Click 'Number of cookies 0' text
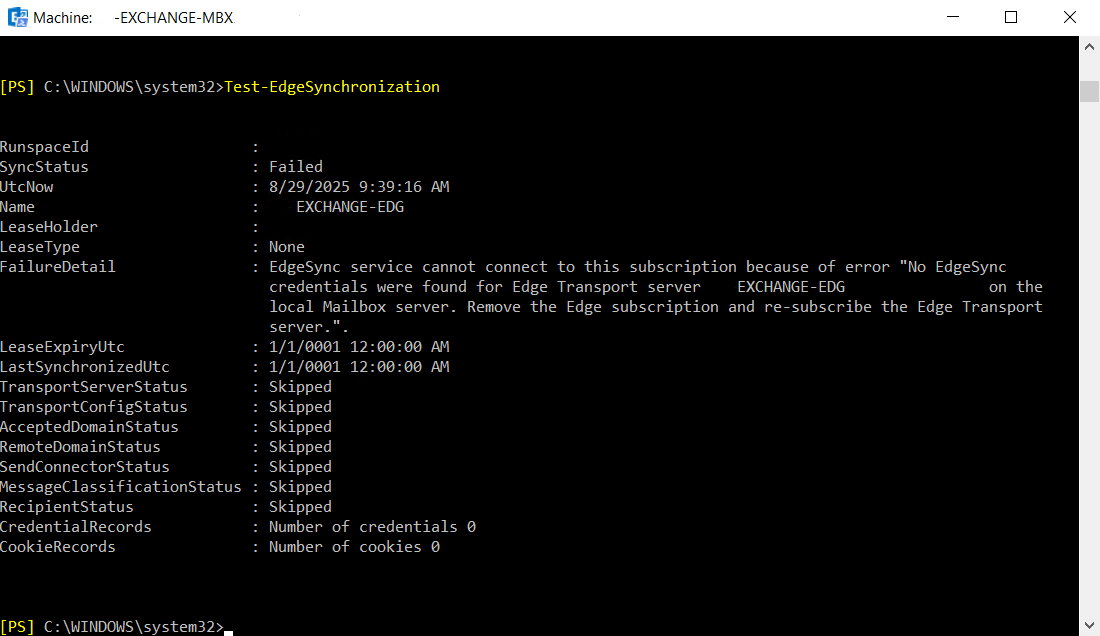This screenshot has height=636, width=1100. (x=354, y=547)
